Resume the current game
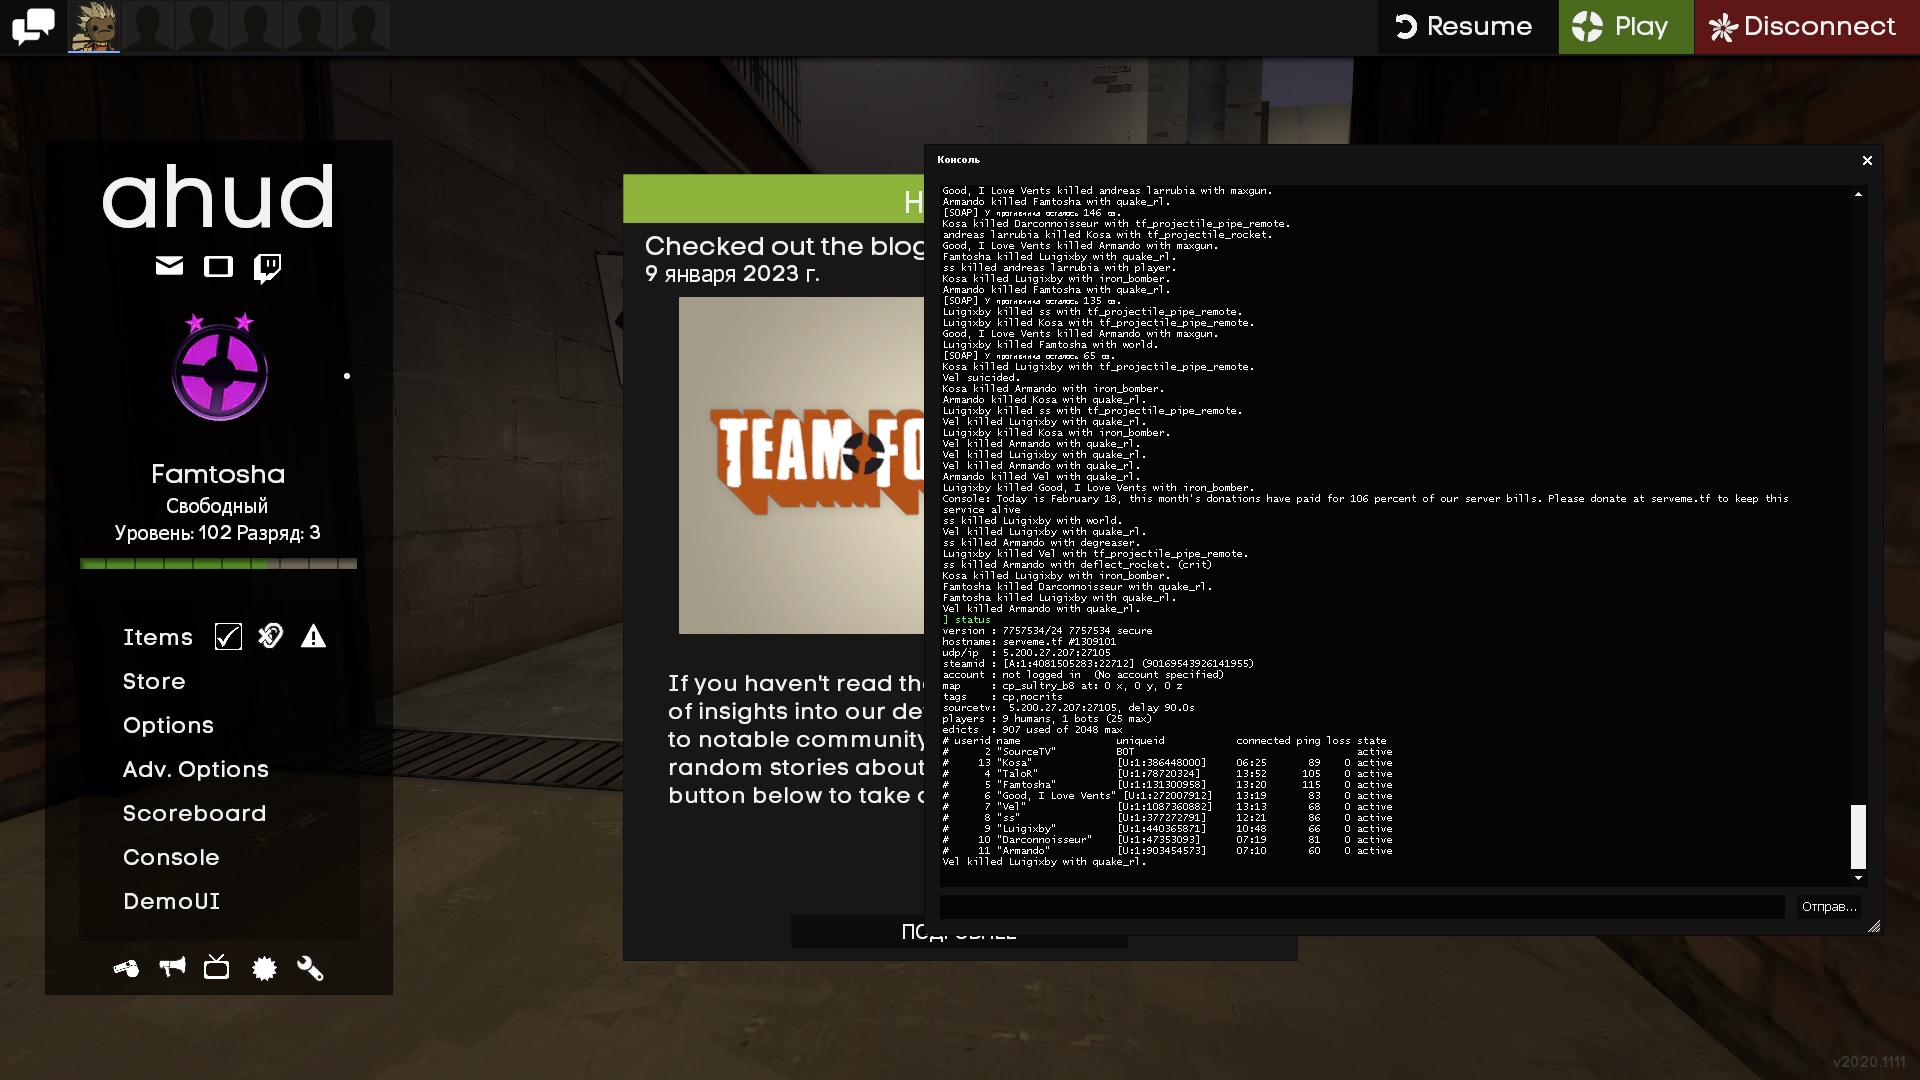 tap(1466, 26)
